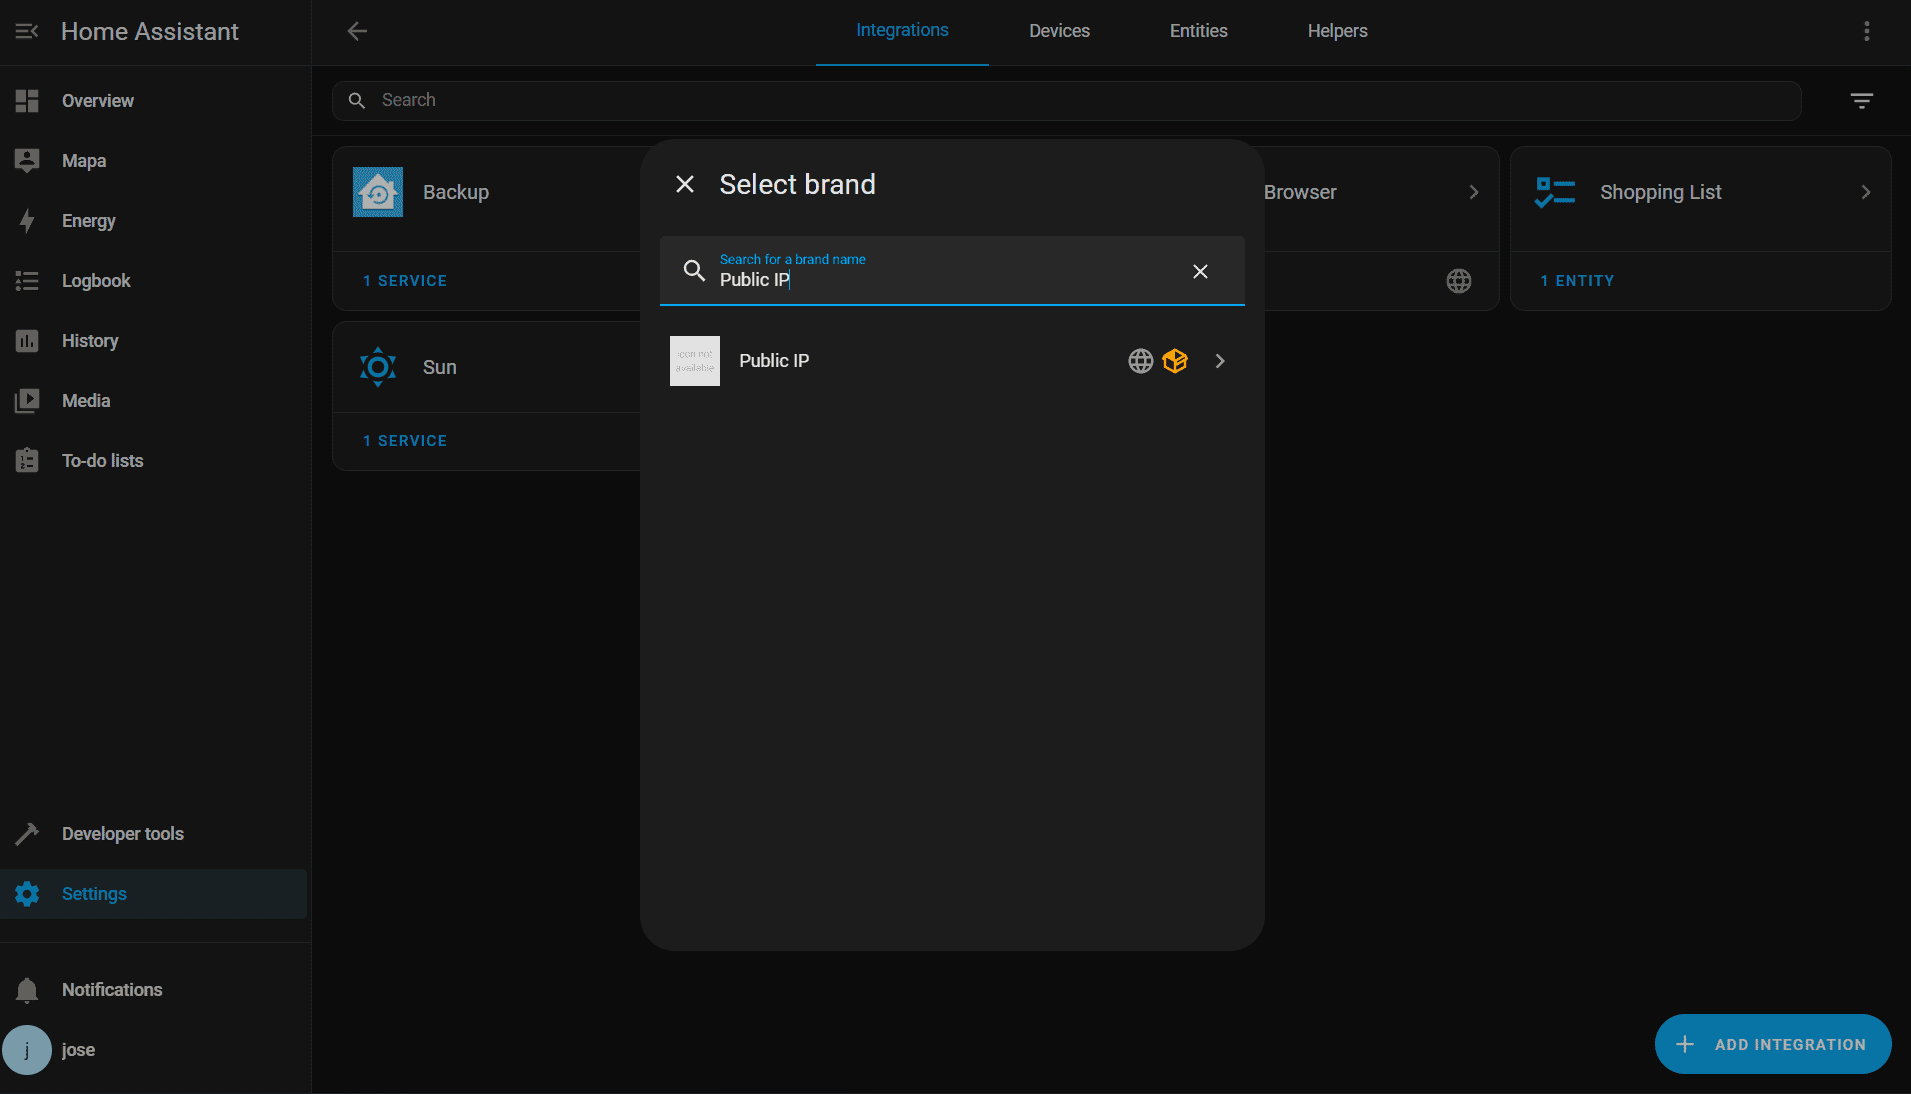The image size is (1911, 1094).
Task: Open the 1 Entity link under Shopping List
Action: pyautogui.click(x=1577, y=281)
